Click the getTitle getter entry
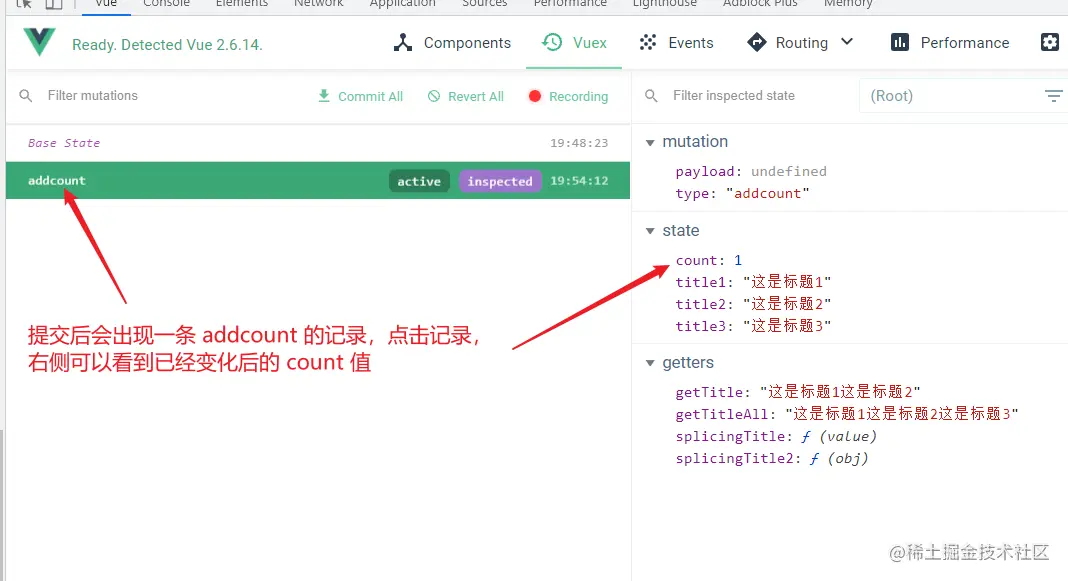This screenshot has width=1068, height=581. (798, 392)
